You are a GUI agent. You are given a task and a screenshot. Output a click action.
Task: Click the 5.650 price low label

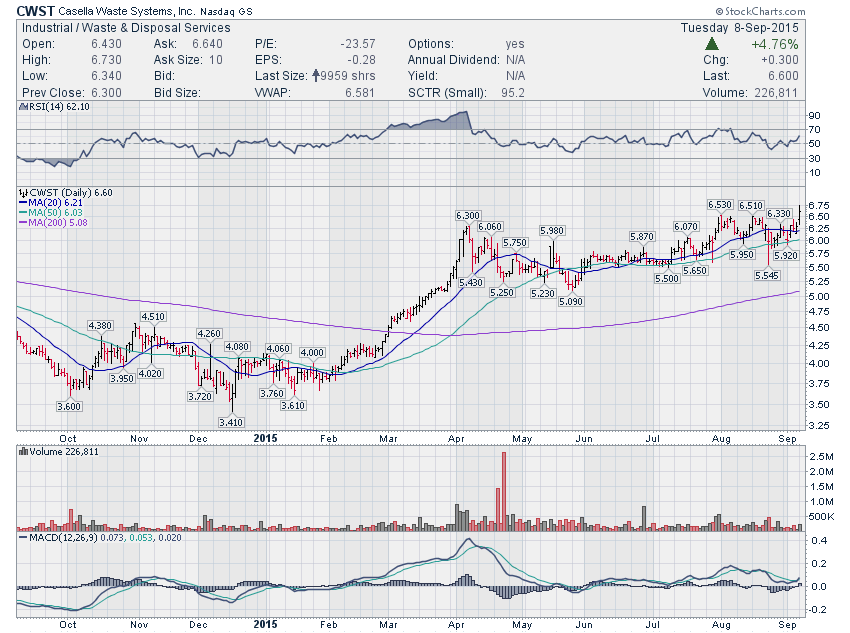(695, 270)
